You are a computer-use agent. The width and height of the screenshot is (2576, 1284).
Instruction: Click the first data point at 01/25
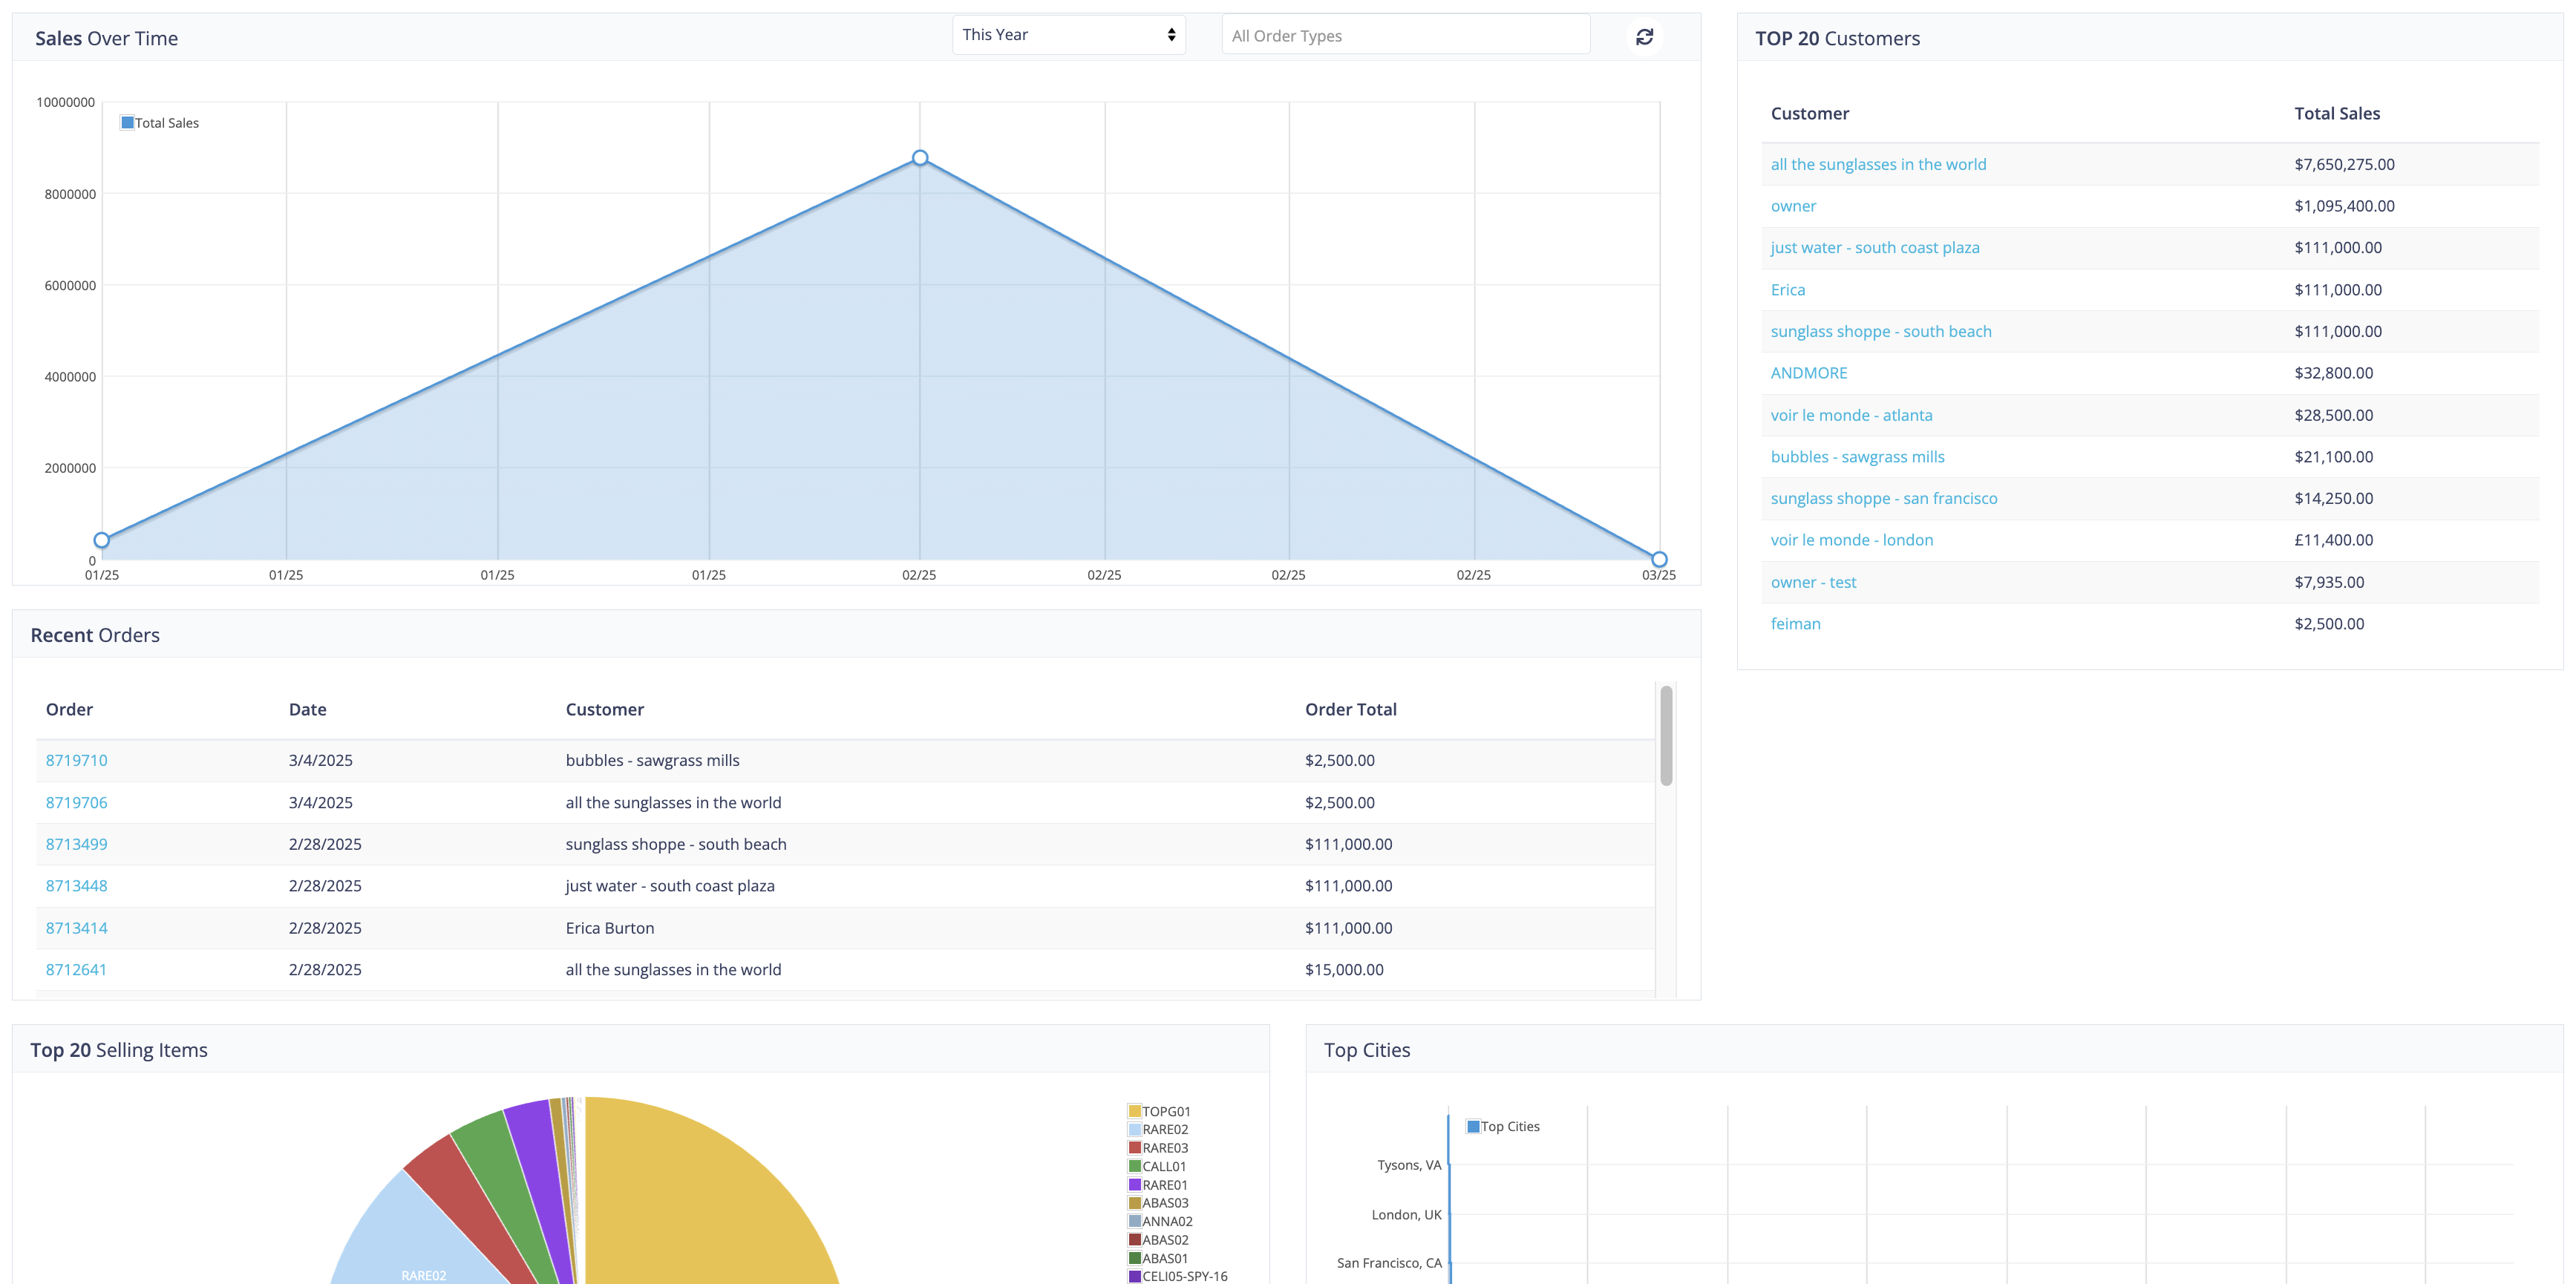(102, 540)
